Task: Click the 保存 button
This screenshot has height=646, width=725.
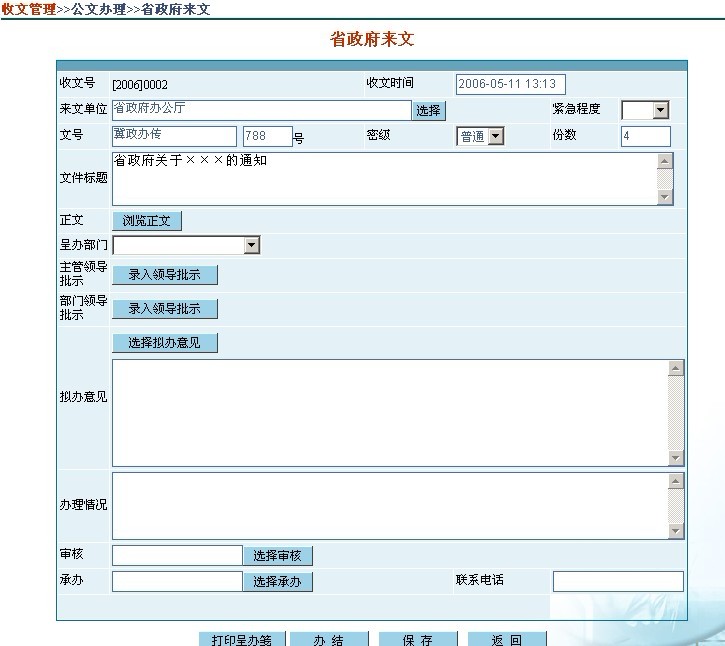Action: point(418,639)
